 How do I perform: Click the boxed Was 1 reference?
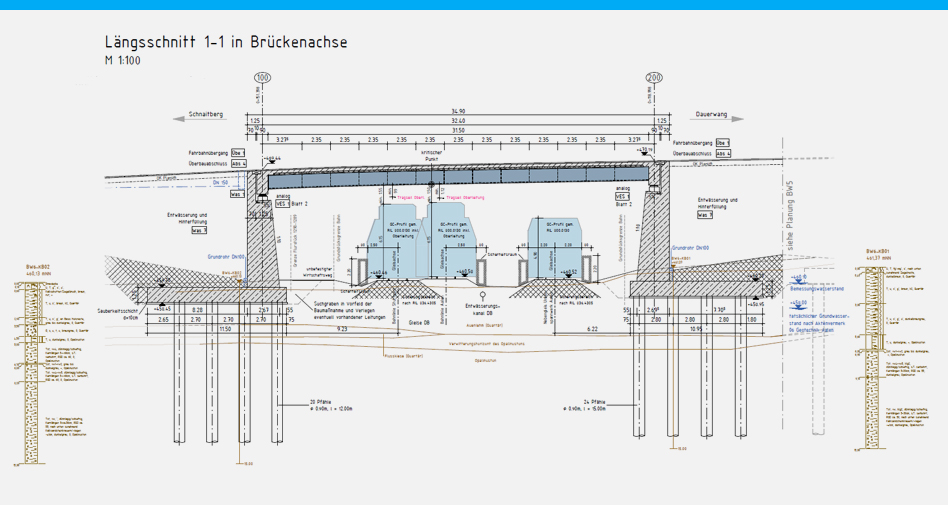pos(238,194)
